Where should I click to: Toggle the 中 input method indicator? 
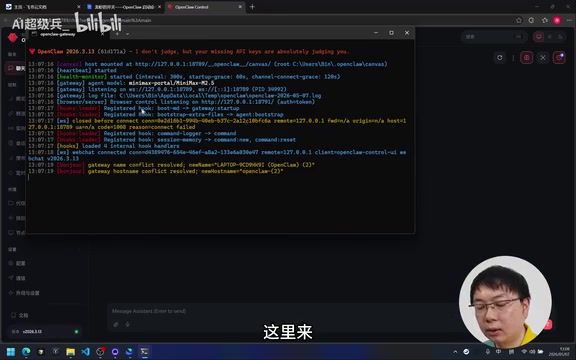498,352
